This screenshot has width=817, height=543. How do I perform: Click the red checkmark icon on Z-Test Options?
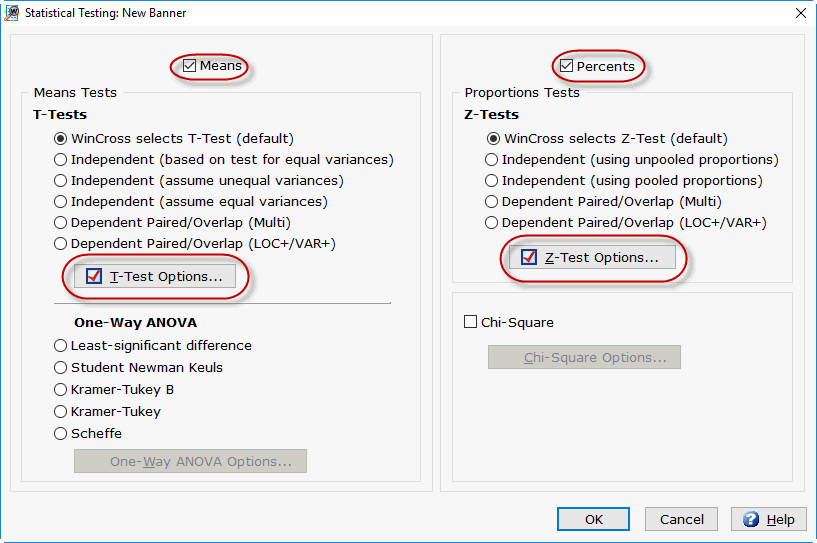click(x=529, y=257)
